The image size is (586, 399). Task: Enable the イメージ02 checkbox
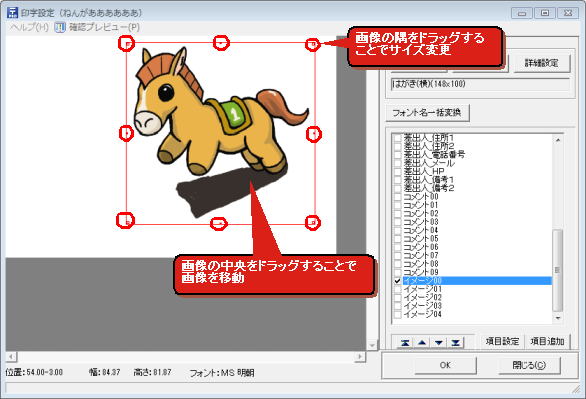tap(397, 297)
